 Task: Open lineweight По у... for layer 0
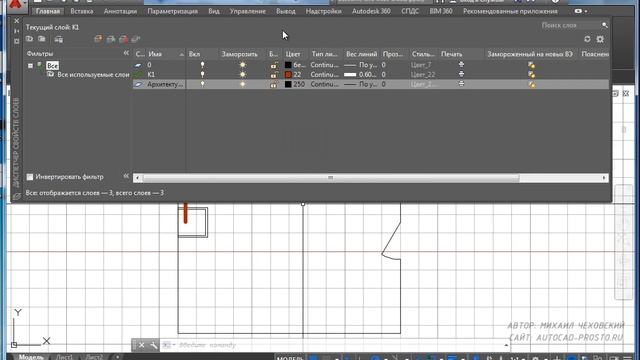[x=361, y=65]
